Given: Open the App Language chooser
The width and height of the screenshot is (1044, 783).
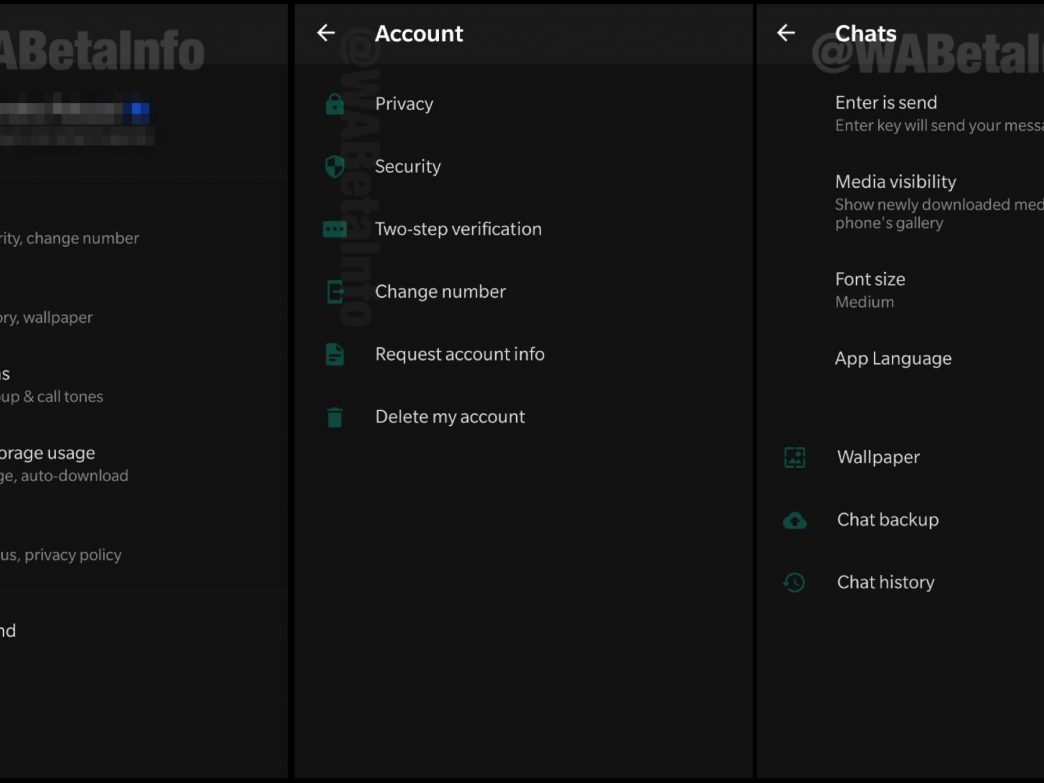Looking at the screenshot, I should 893,359.
